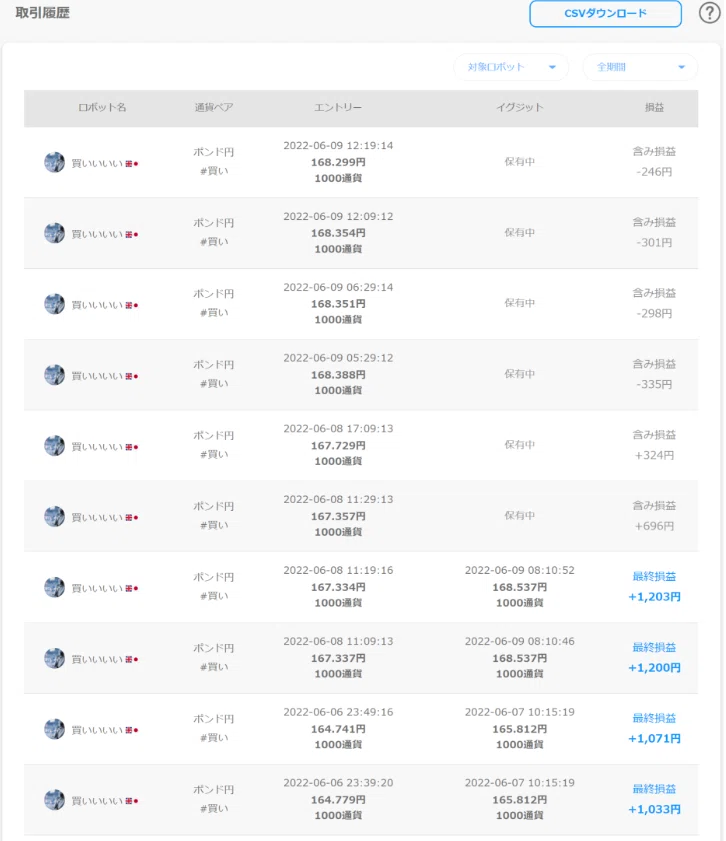726x841 pixels.
Task: Click robot avatar for 12:19:14 entry
Action: tap(54, 162)
